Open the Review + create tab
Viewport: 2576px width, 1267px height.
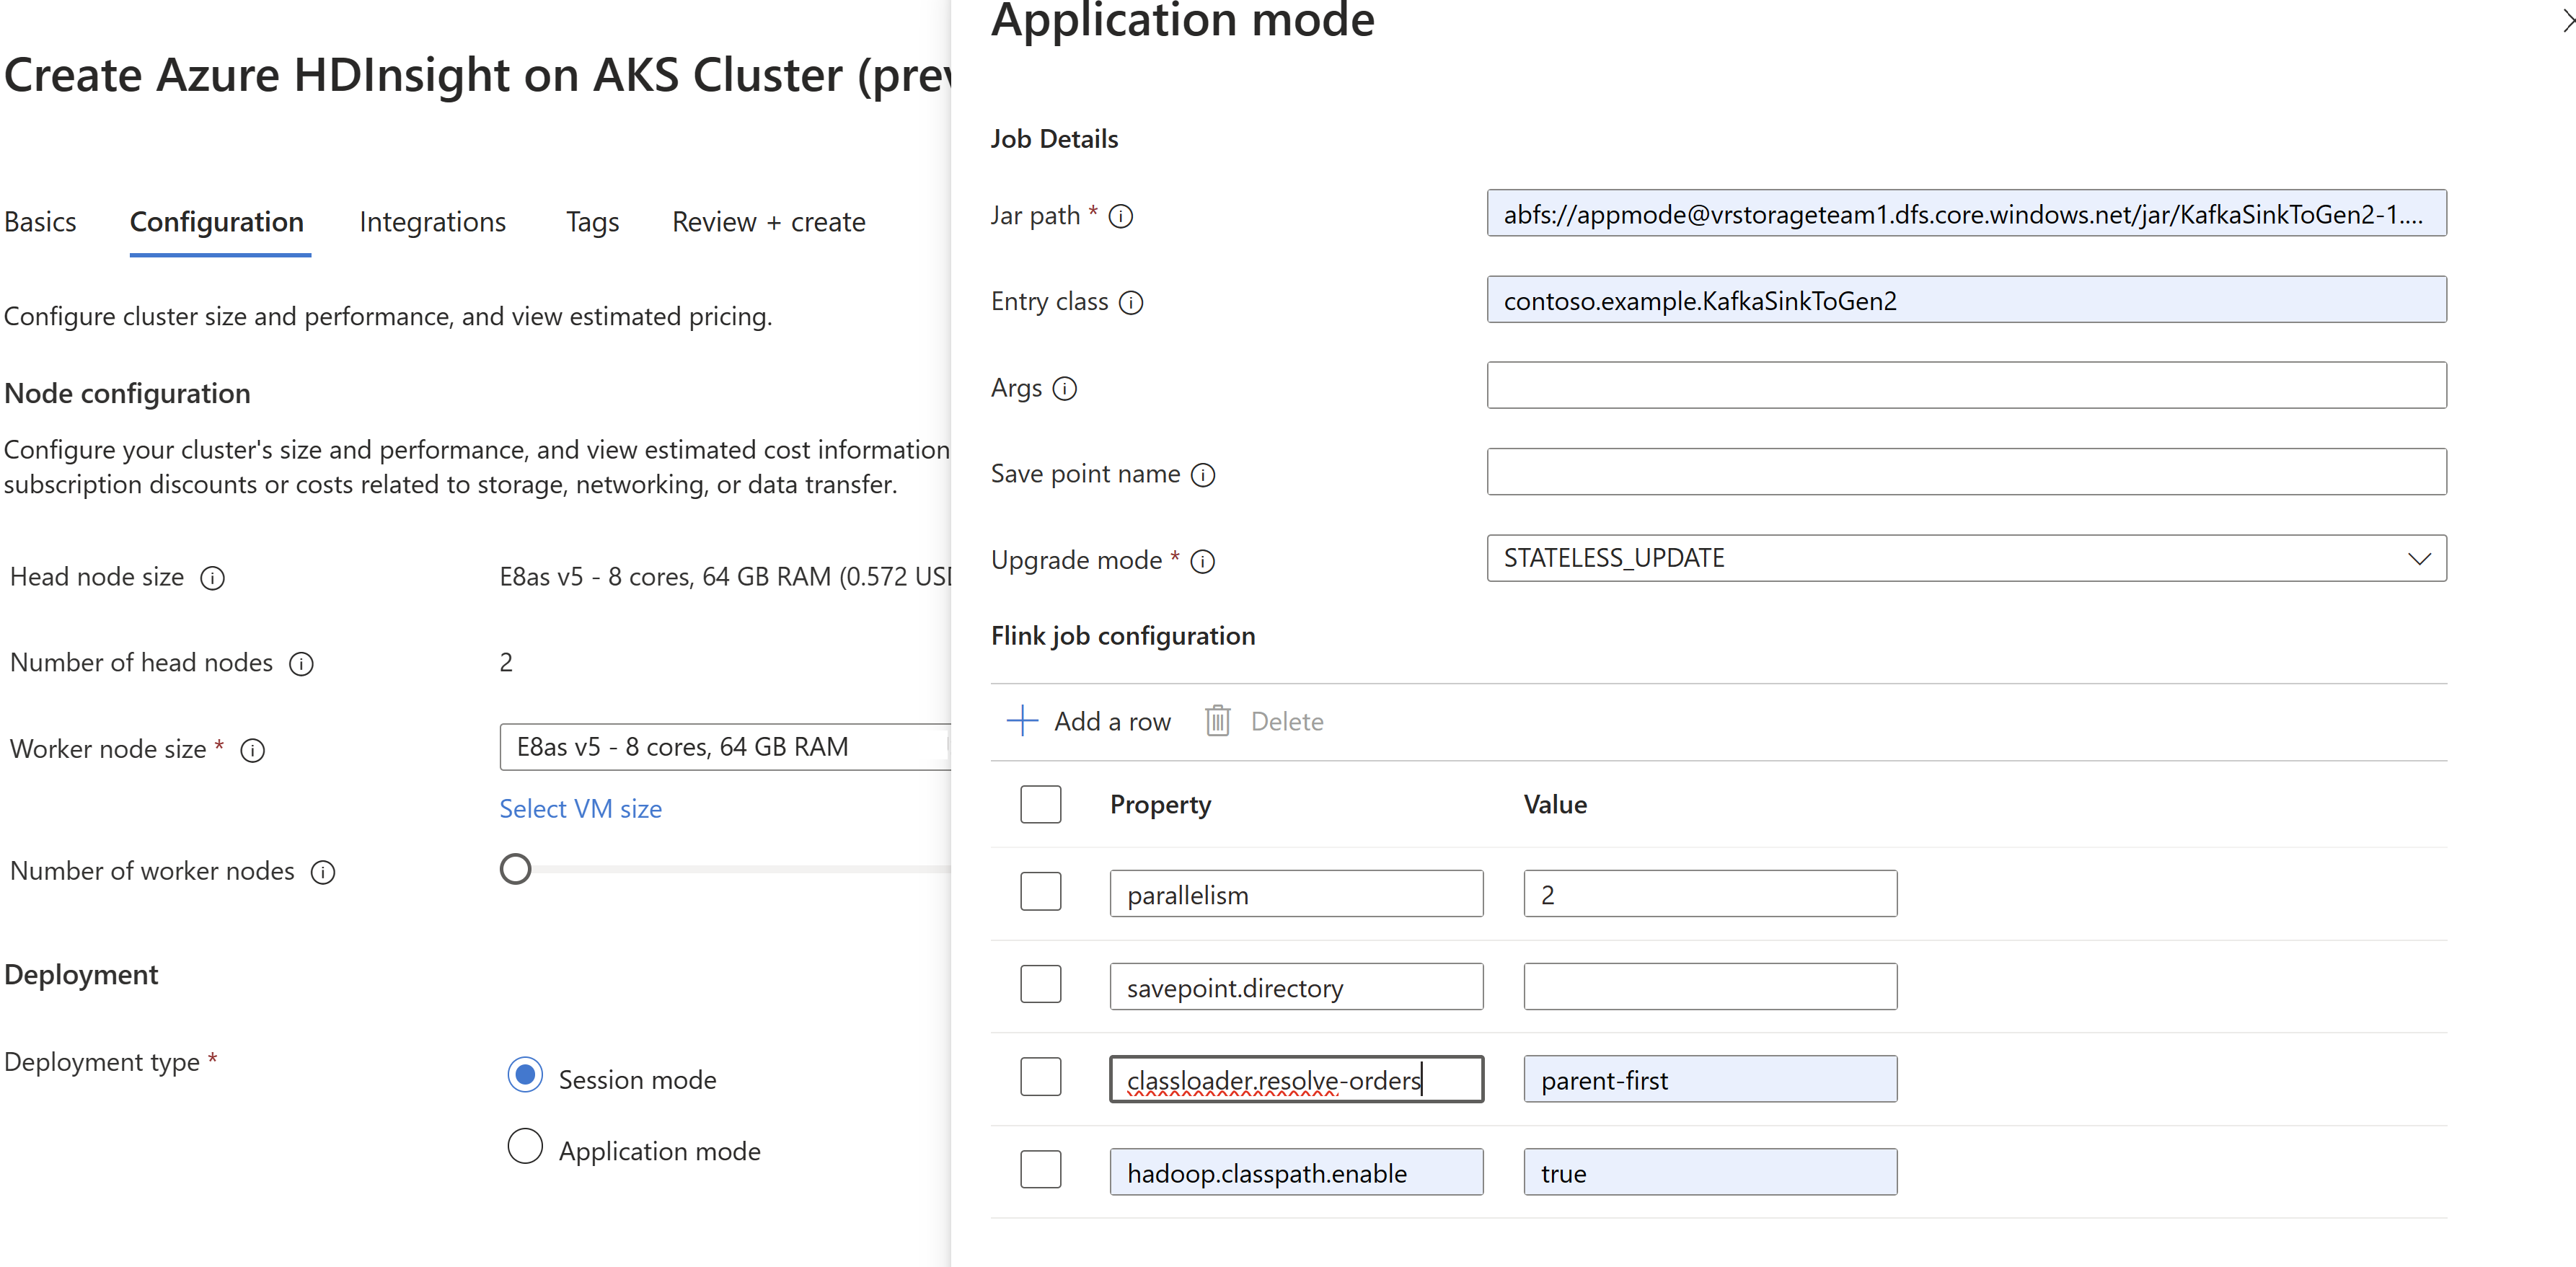[768, 222]
